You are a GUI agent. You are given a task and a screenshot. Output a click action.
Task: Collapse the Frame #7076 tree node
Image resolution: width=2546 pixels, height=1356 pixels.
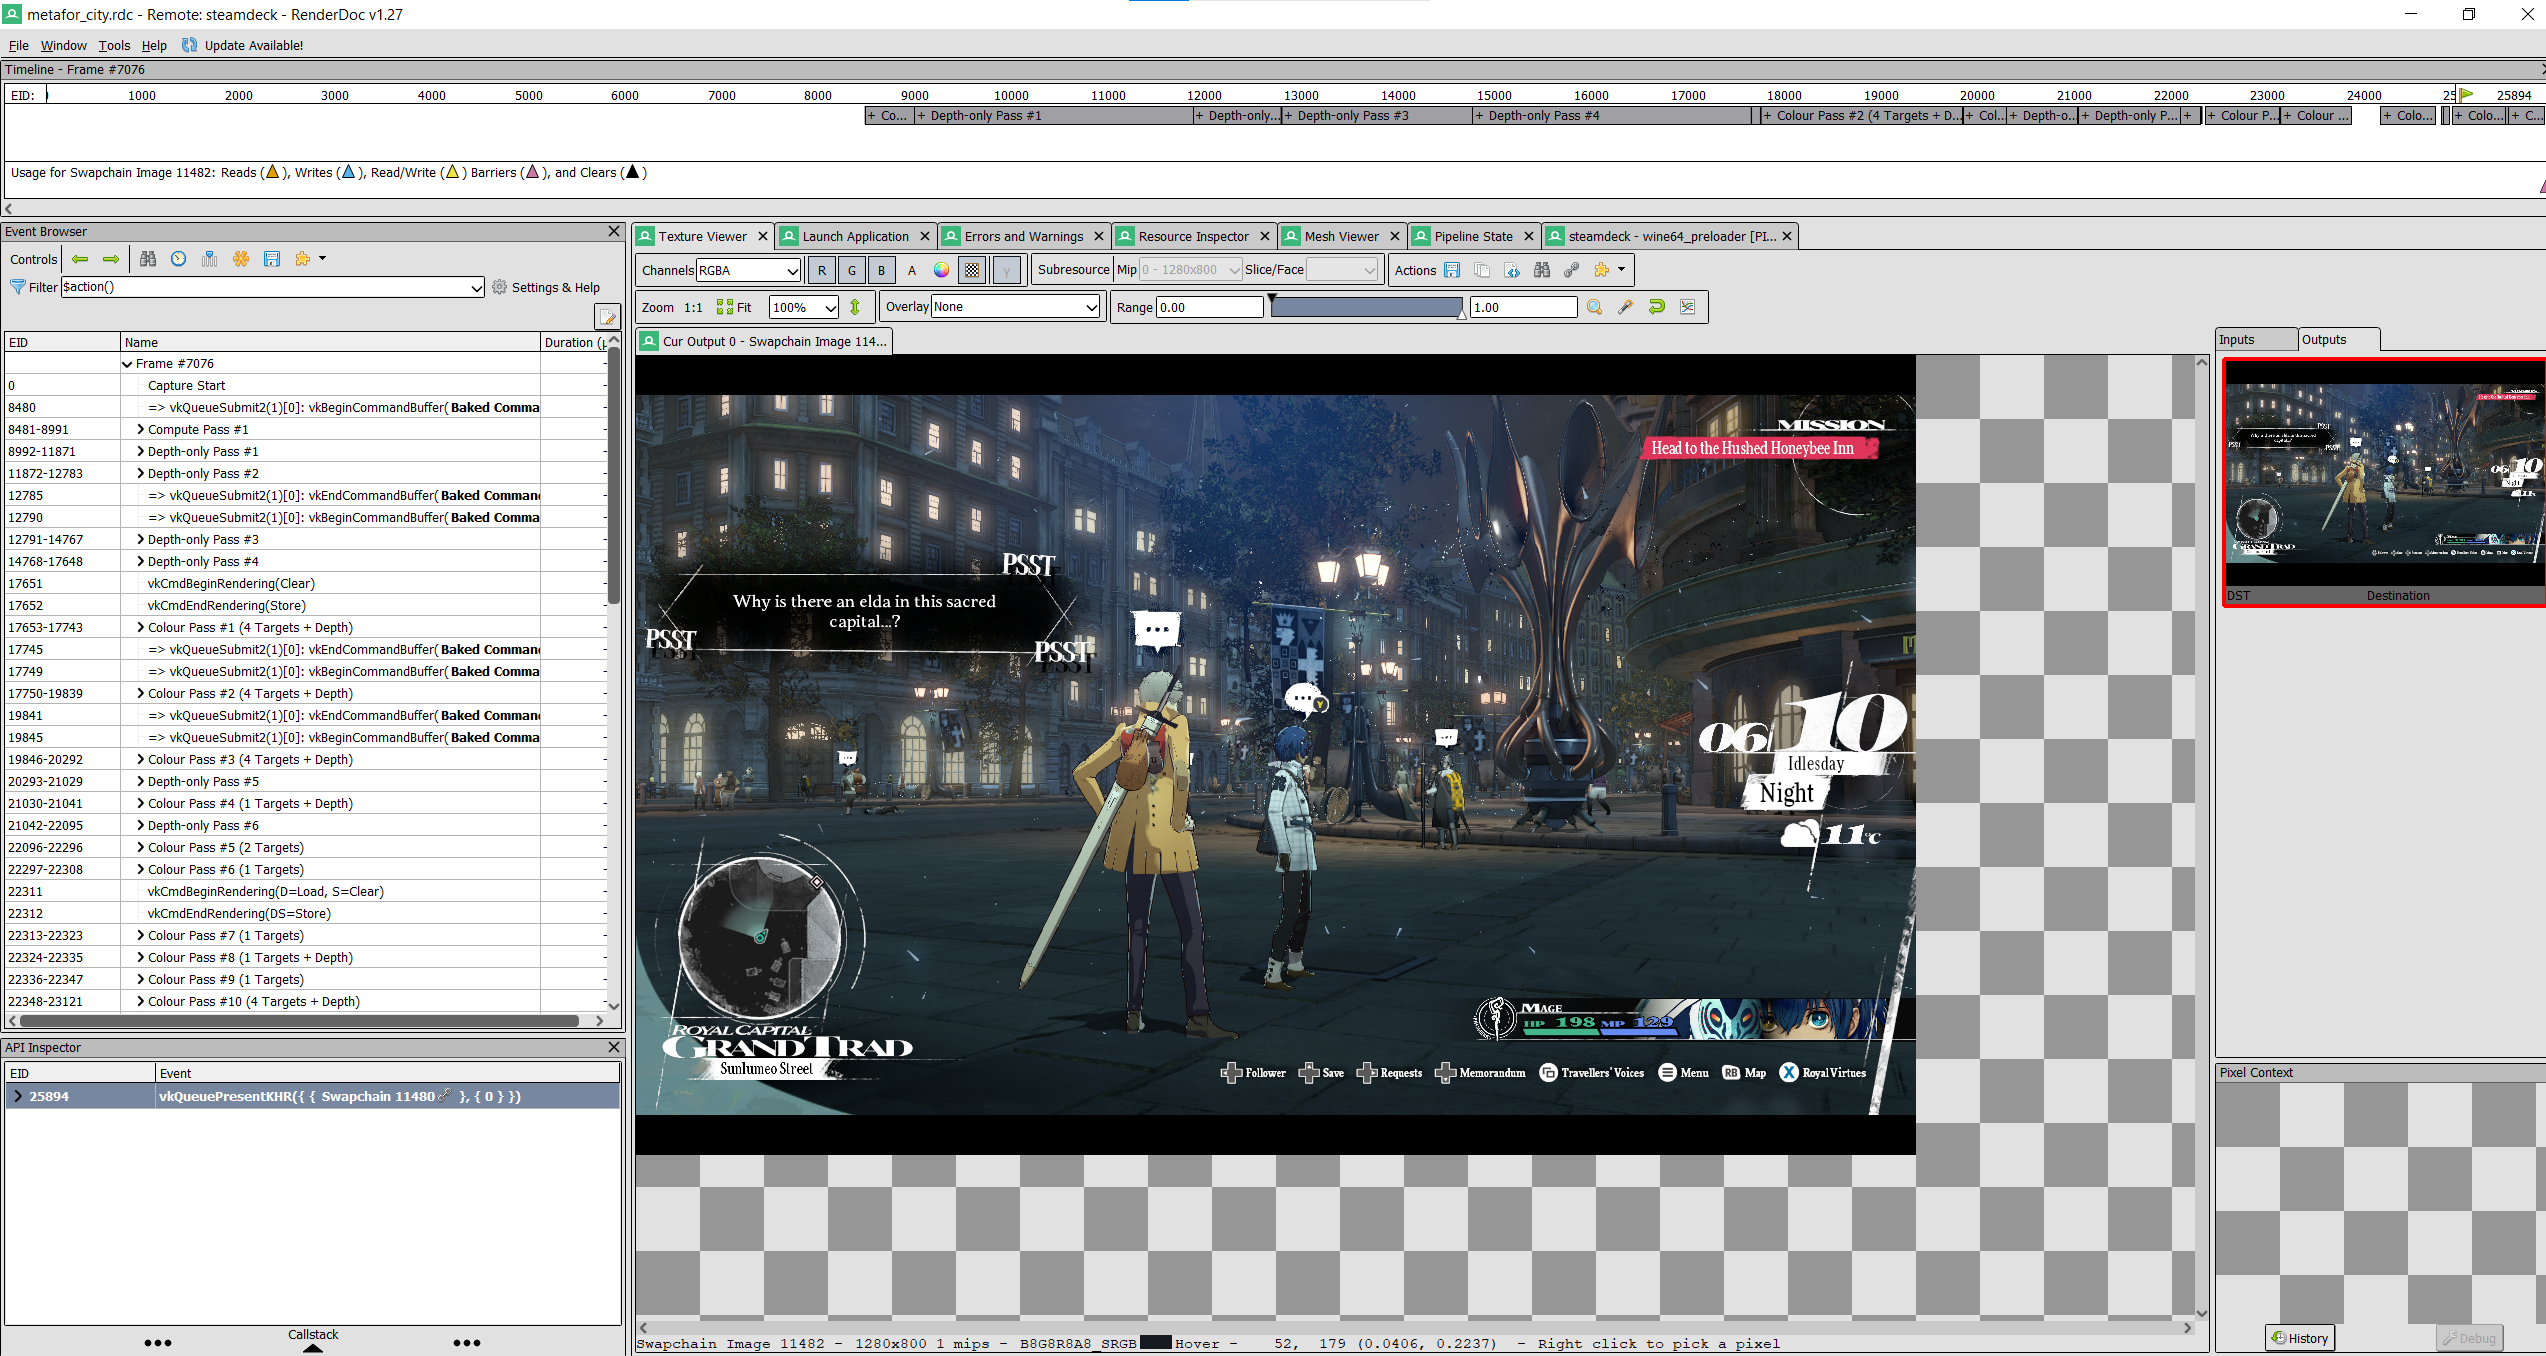[128, 364]
